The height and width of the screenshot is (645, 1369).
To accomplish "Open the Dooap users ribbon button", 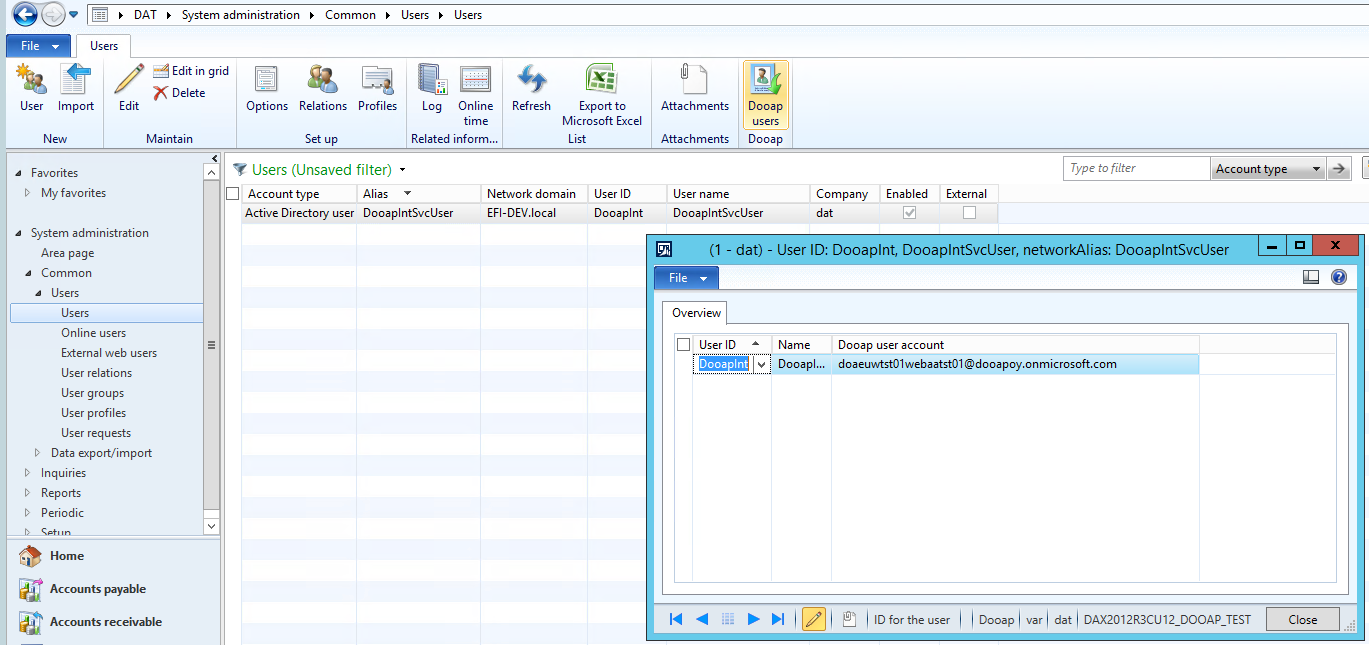I will [x=765, y=94].
